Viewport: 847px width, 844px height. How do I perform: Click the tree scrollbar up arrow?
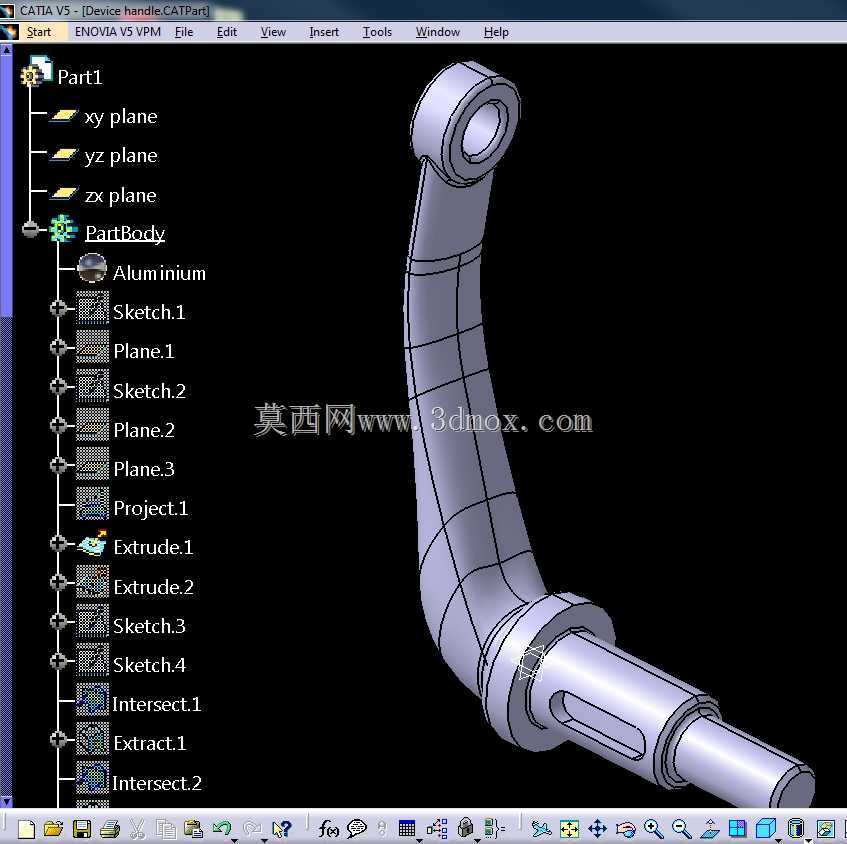6,50
